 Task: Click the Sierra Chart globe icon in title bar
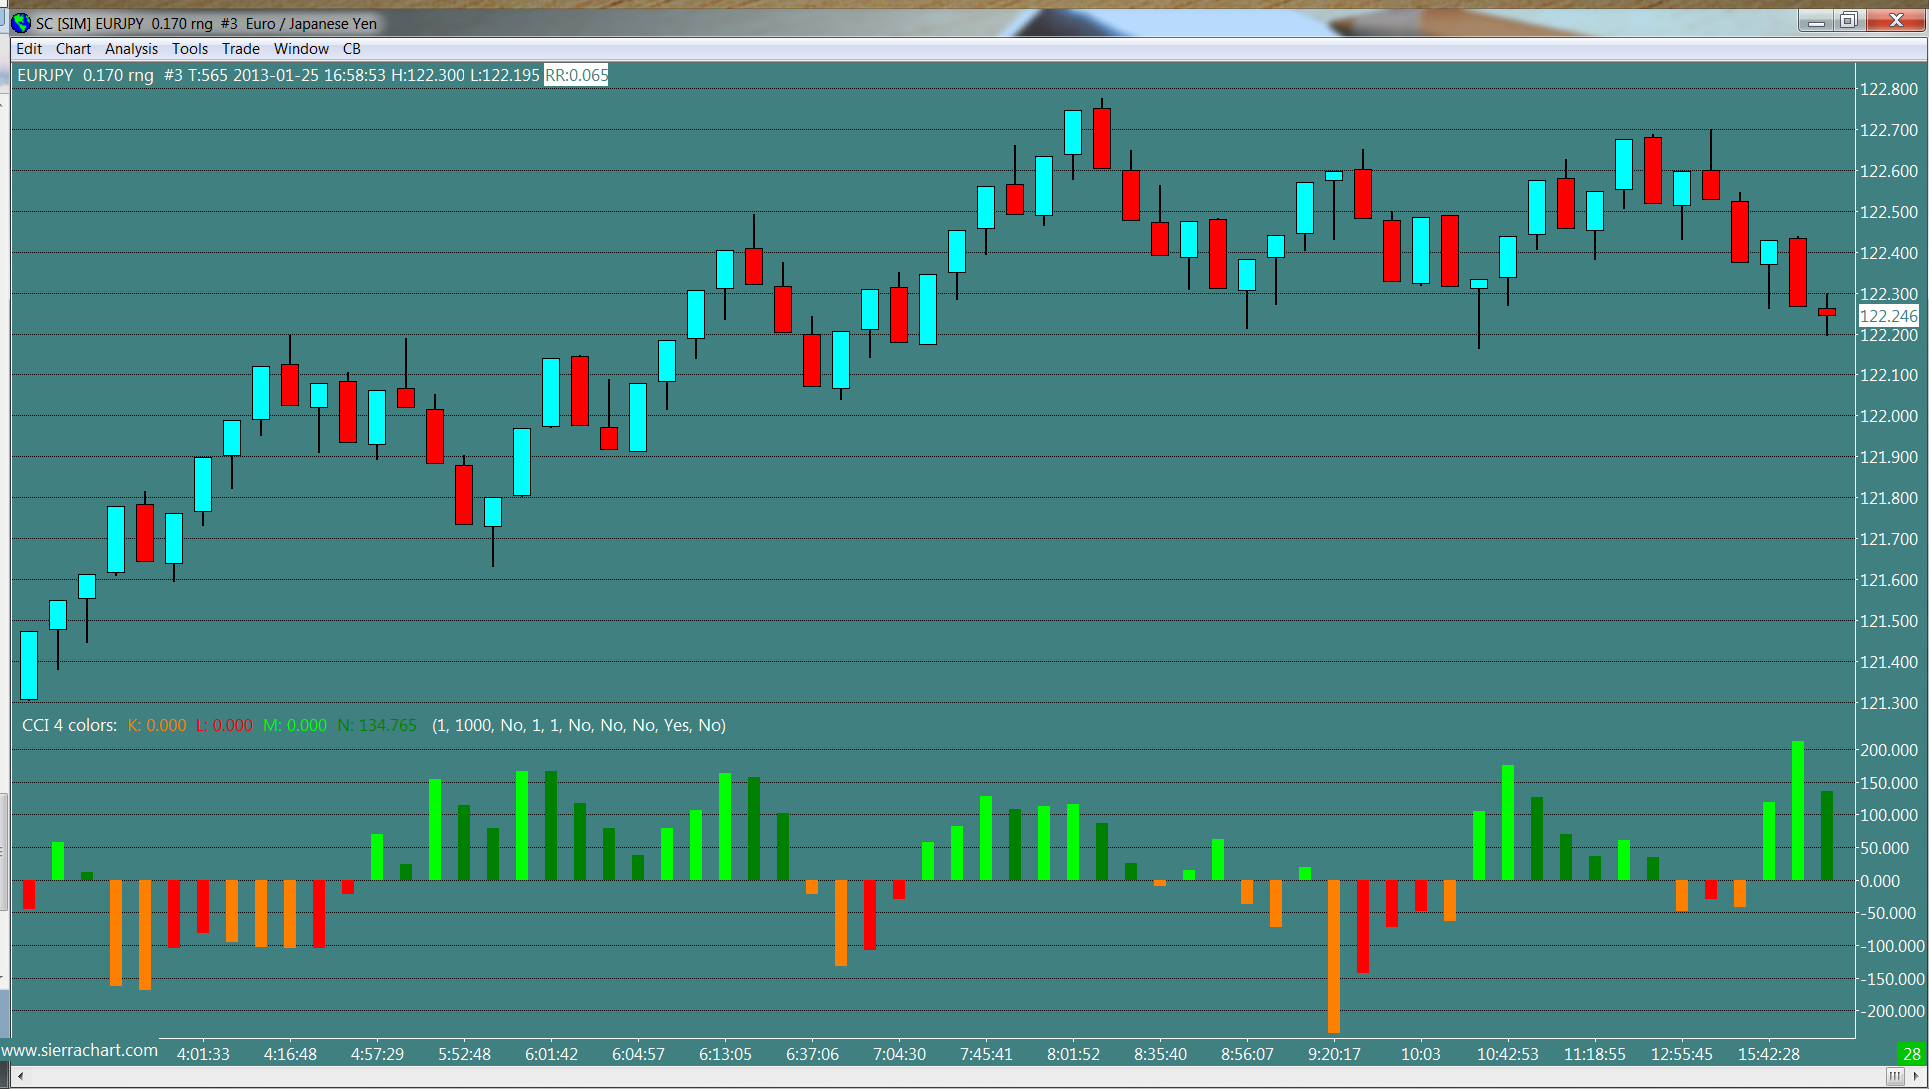(21, 22)
